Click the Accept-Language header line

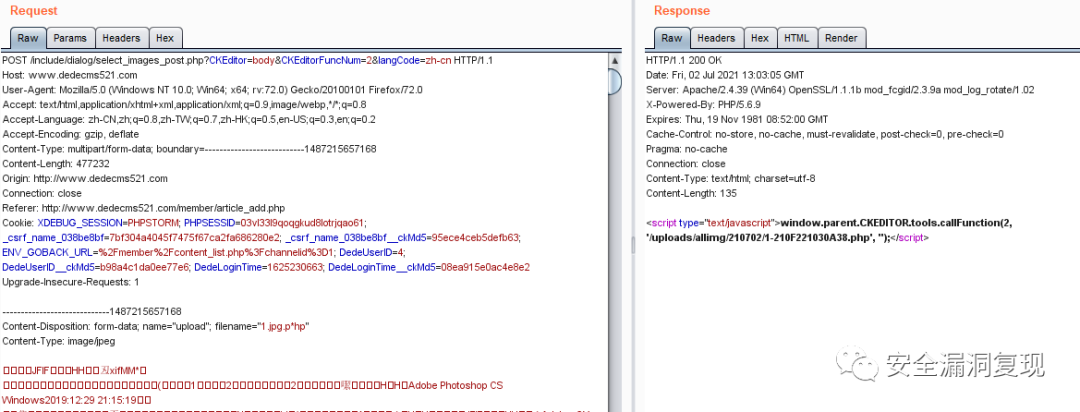(x=189, y=119)
